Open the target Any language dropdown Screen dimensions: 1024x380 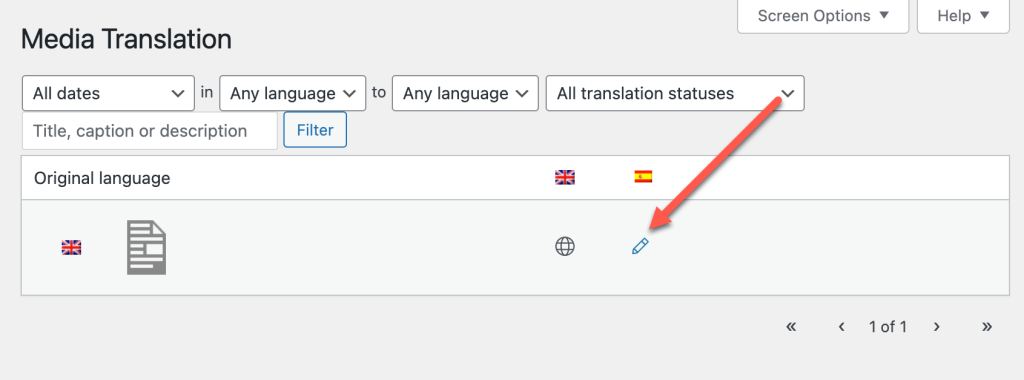pos(465,93)
